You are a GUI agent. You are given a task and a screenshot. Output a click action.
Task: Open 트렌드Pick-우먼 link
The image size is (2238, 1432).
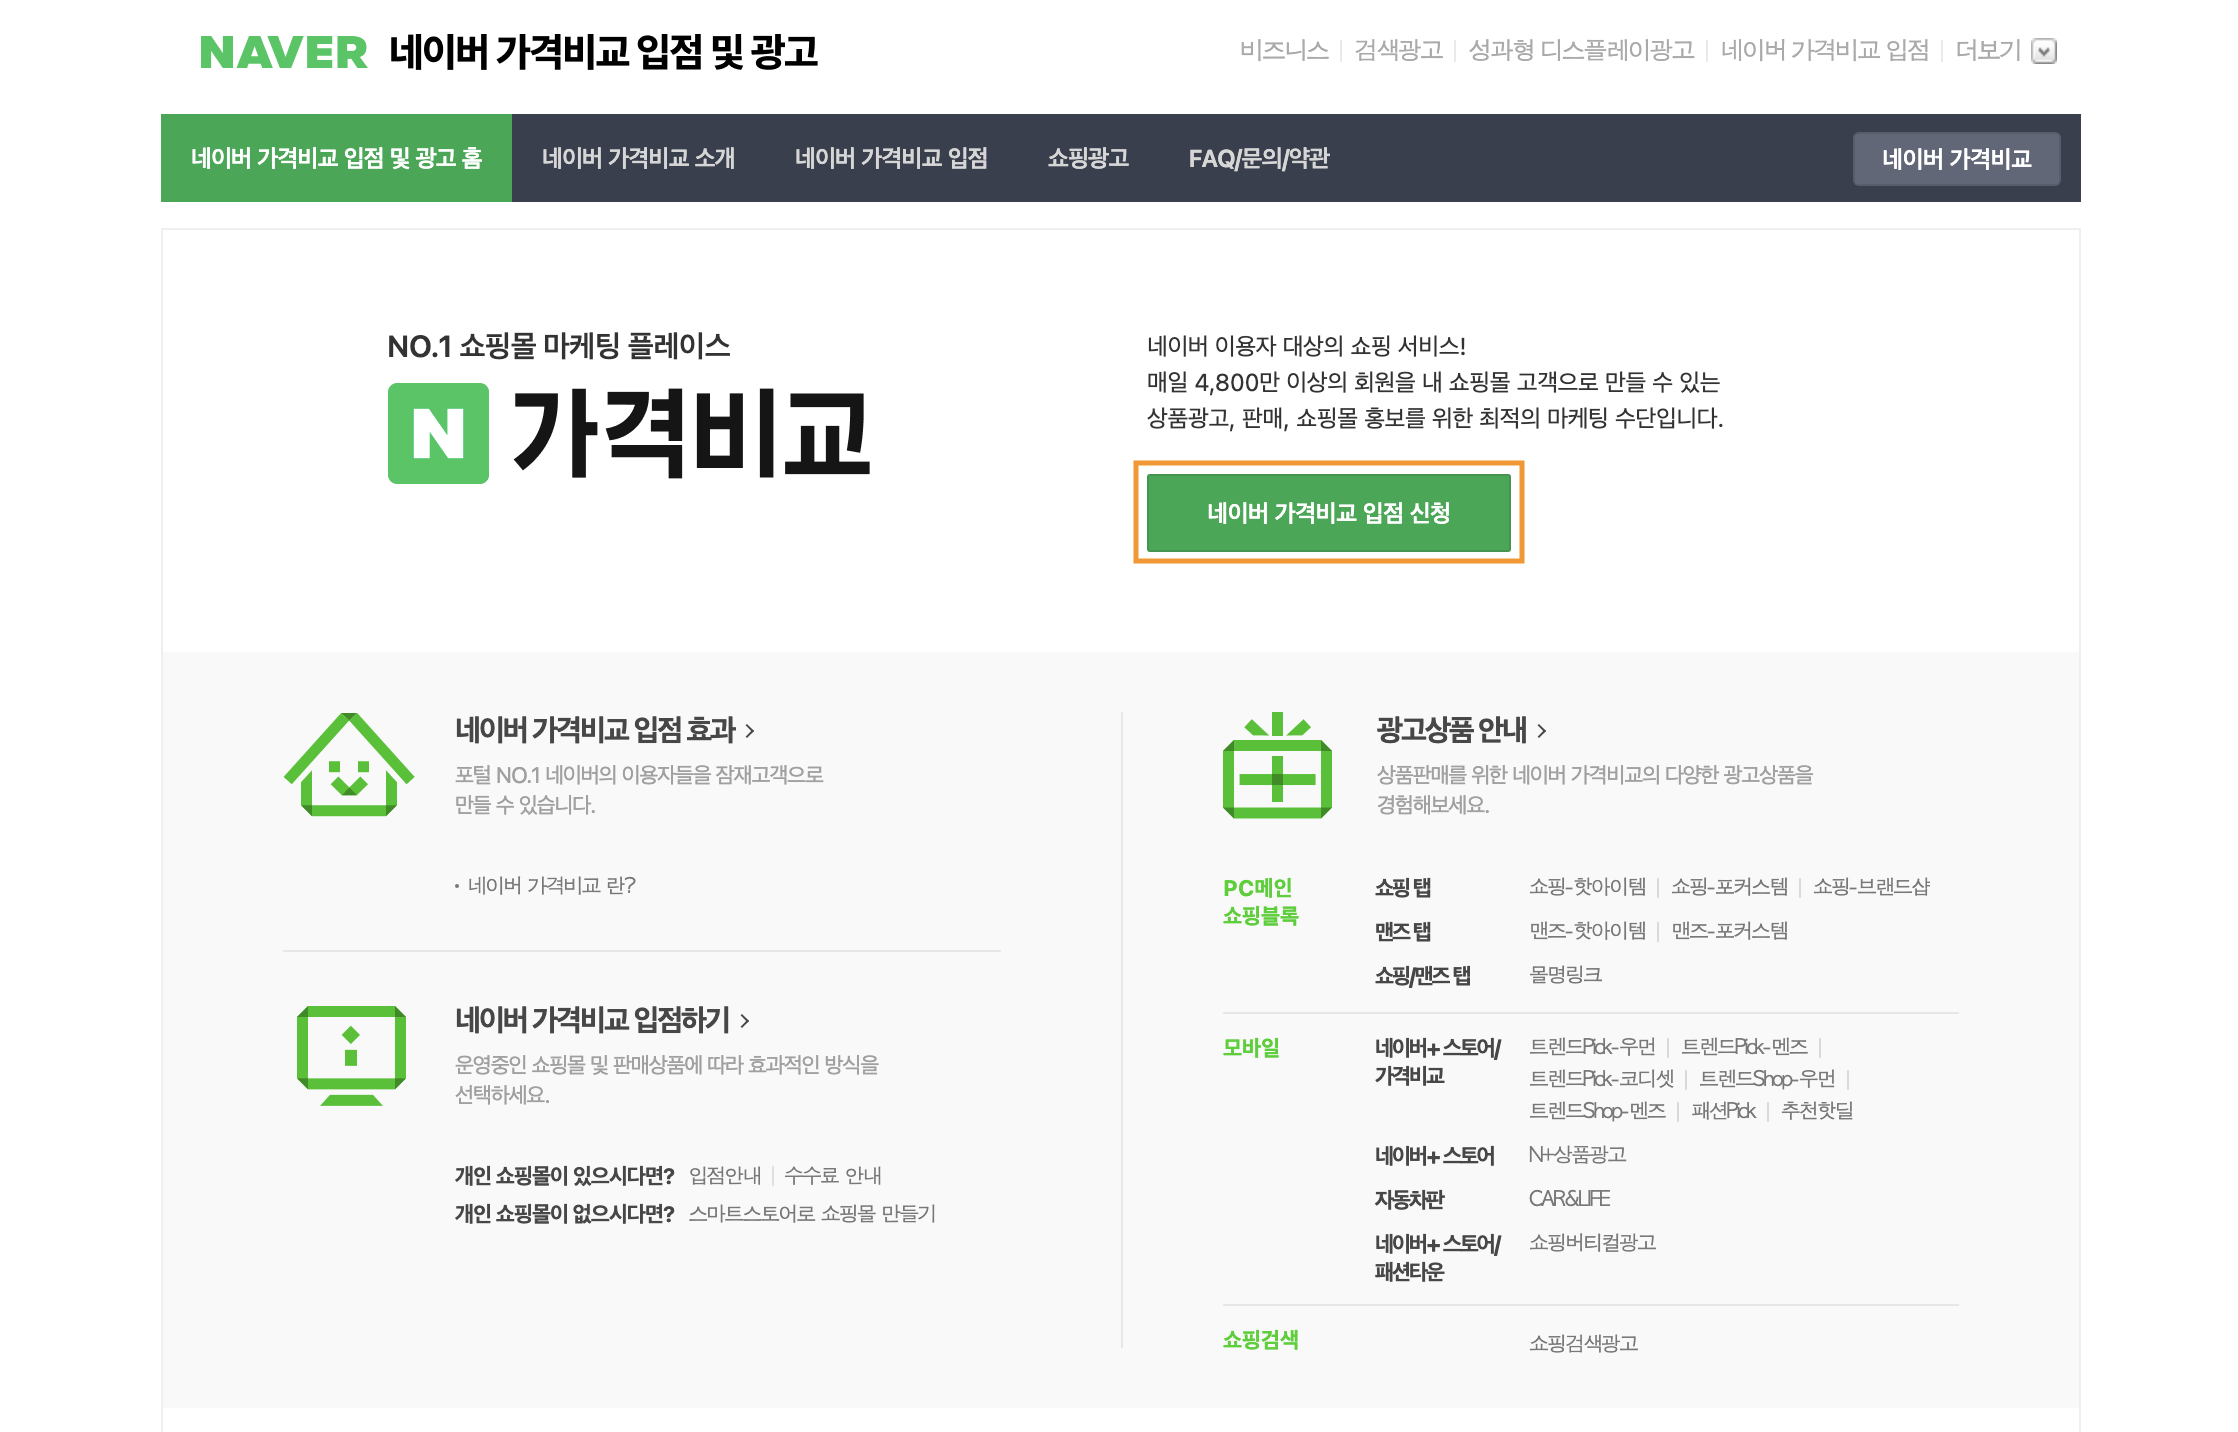coord(1592,1046)
